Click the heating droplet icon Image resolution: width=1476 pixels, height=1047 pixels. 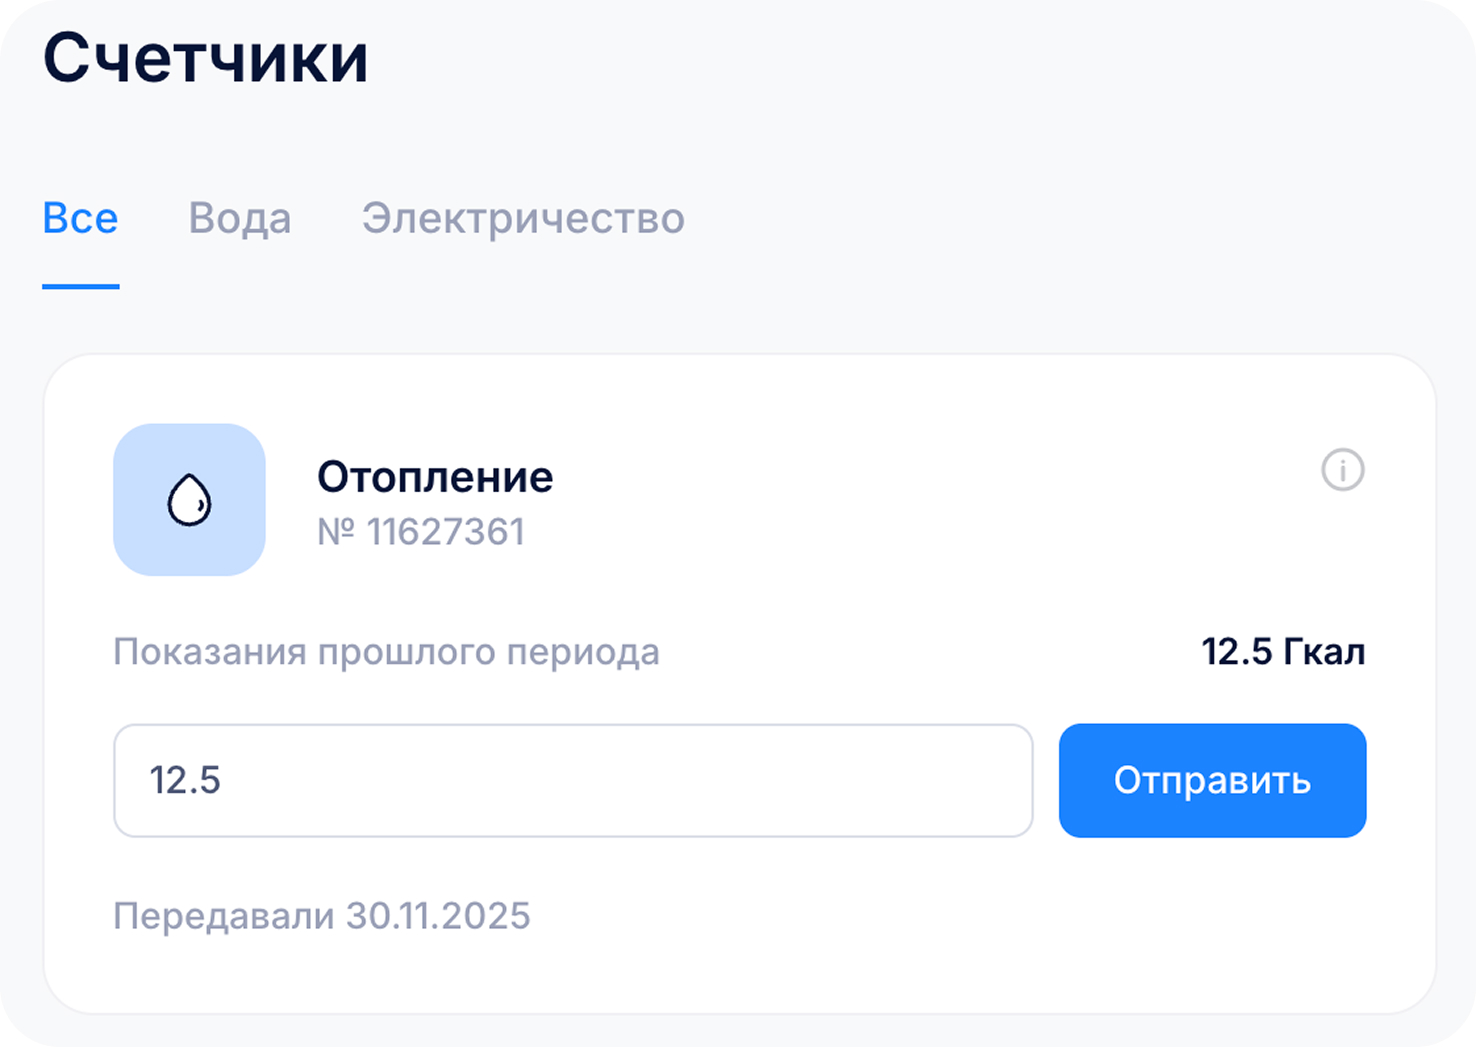coord(189,500)
